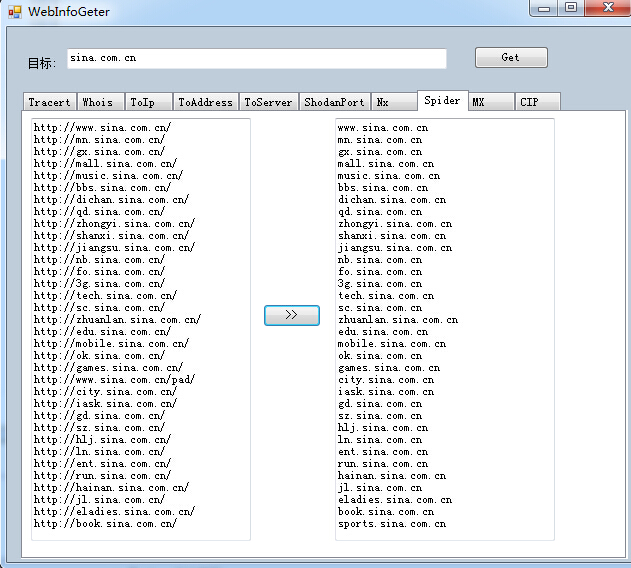This screenshot has height=568, width=631.
Task: Select domain eladies.sina.com.cn in right list
Action: pyautogui.click(x=395, y=500)
